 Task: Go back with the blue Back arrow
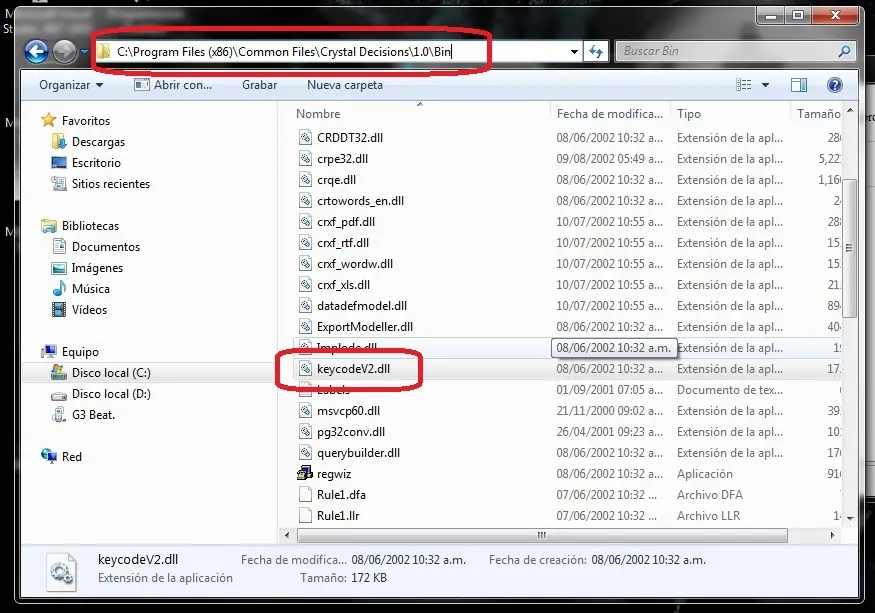tap(36, 52)
